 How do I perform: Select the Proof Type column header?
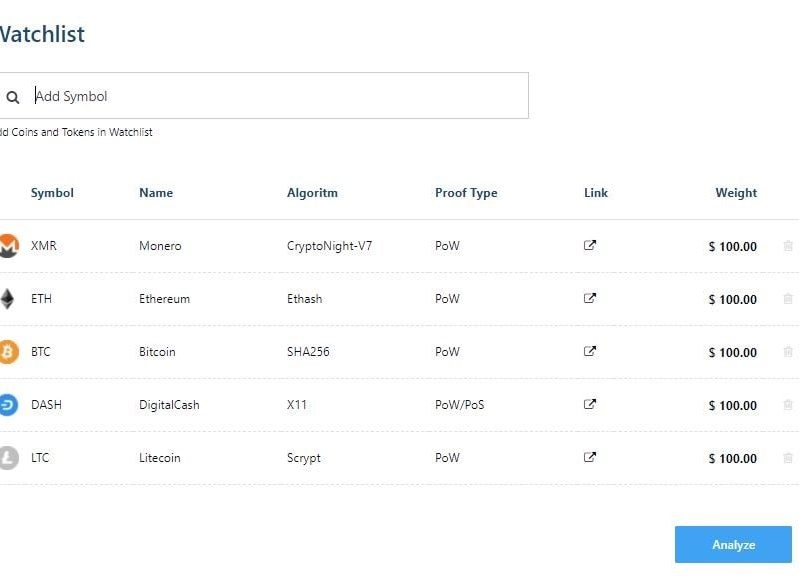pos(466,193)
